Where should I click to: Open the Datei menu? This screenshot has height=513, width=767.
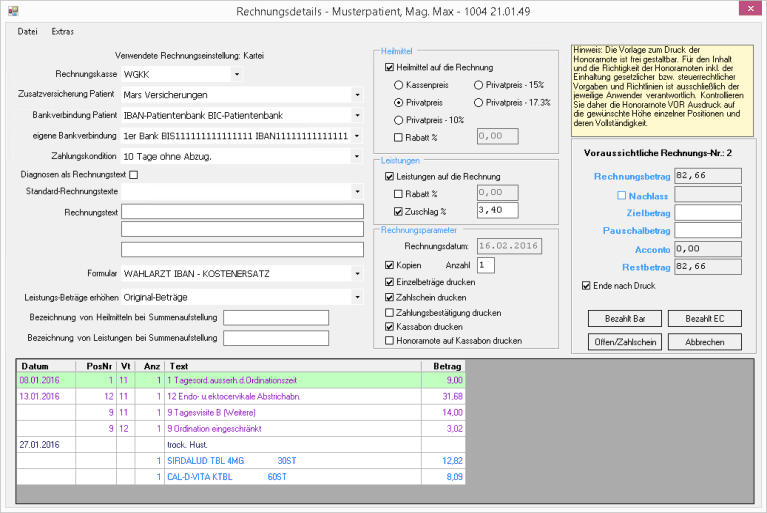(27, 31)
